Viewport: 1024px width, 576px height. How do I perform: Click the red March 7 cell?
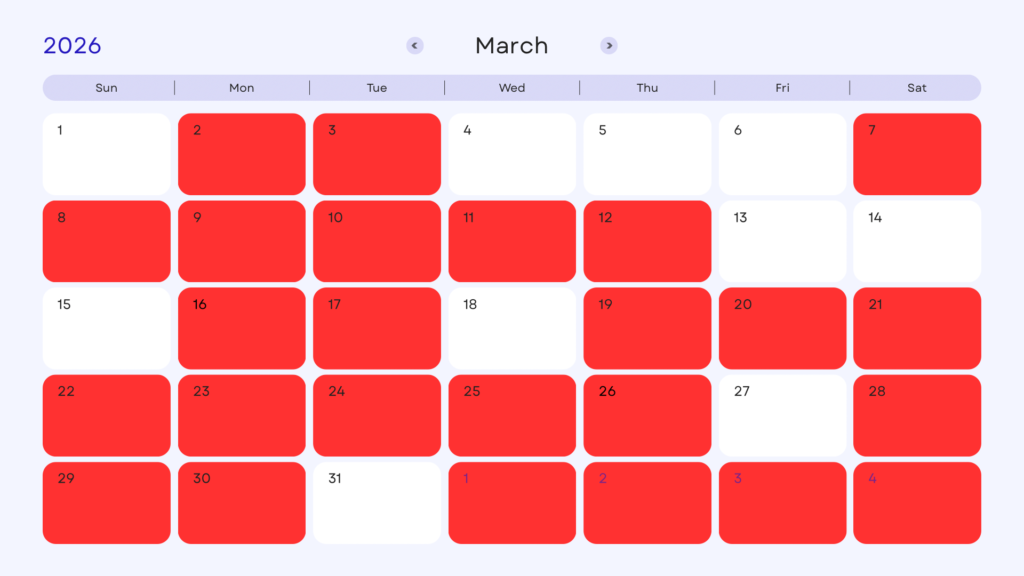917,154
